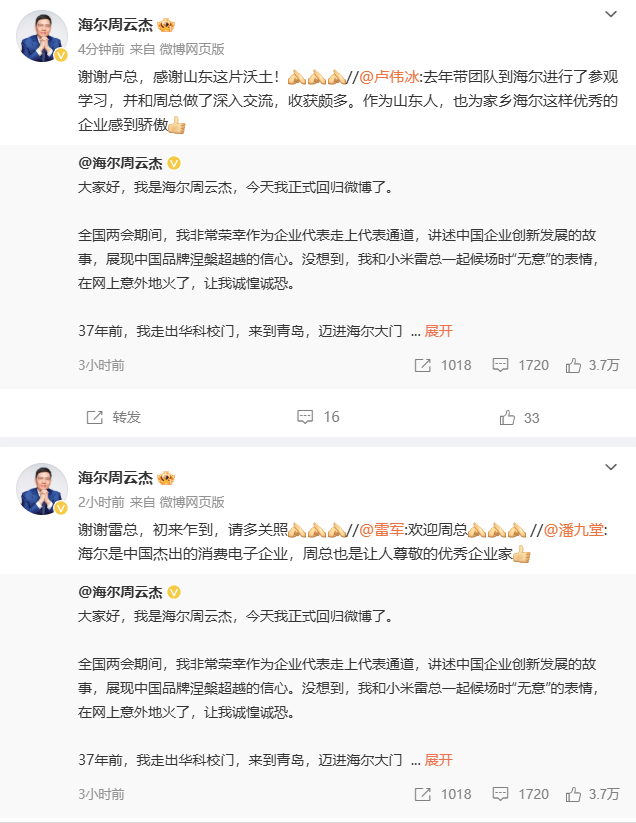Click the share icon in second quoted post
Image resolution: width=636 pixels, height=823 pixels.
[x=423, y=794]
